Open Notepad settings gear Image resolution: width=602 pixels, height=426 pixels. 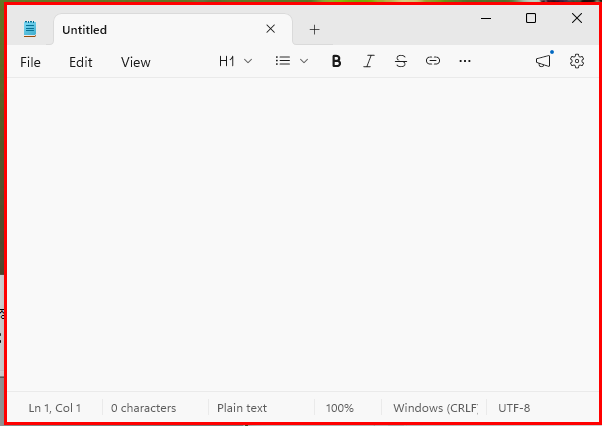tap(577, 61)
